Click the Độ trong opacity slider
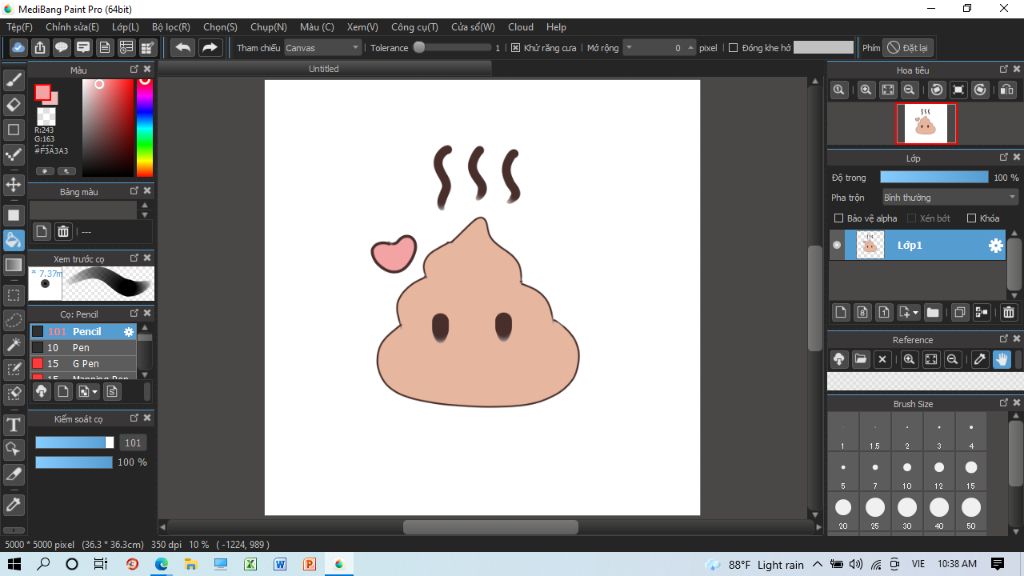Viewport: 1024px width, 576px height. (x=934, y=177)
